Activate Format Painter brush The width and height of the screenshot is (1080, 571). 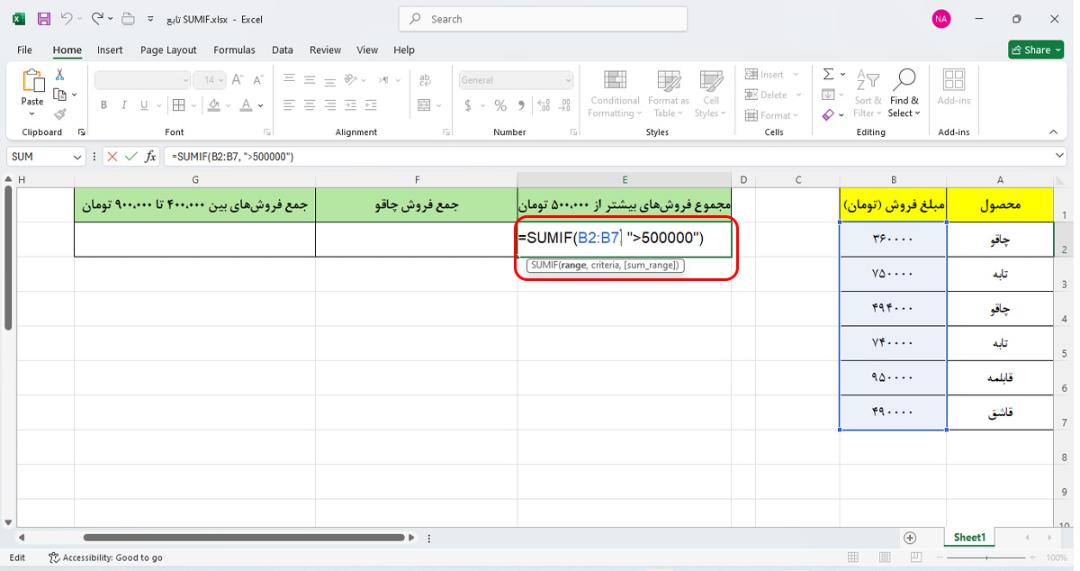click(60, 114)
